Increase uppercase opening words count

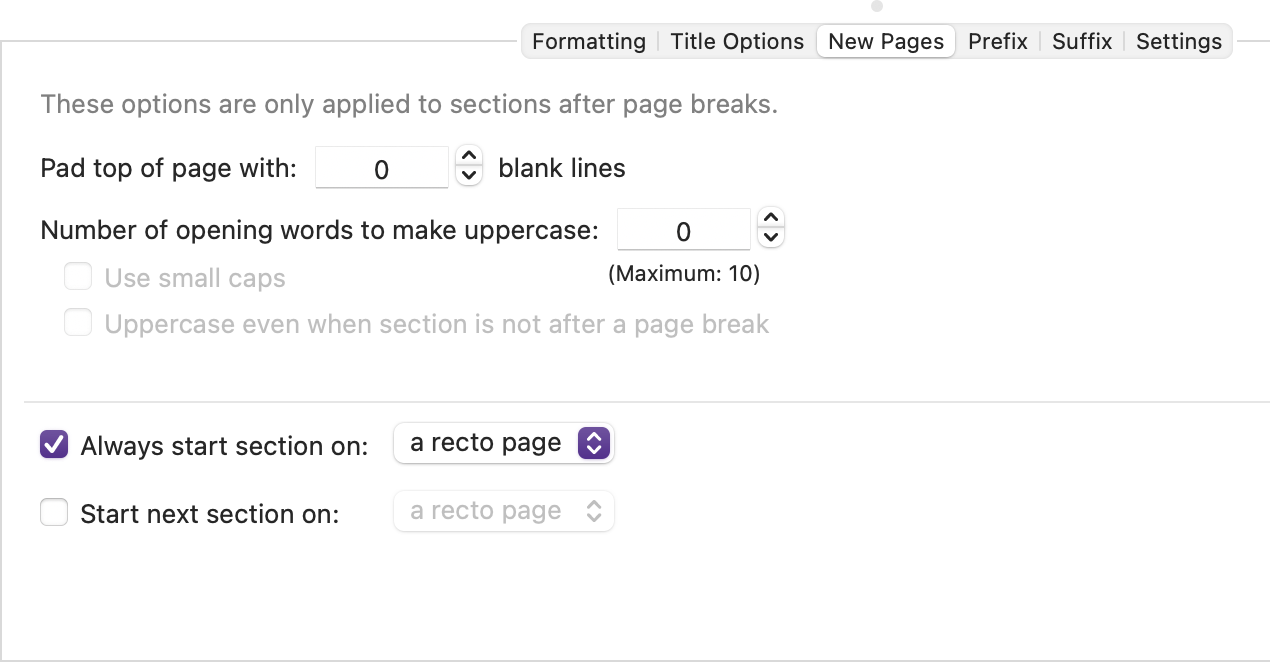coord(771,218)
